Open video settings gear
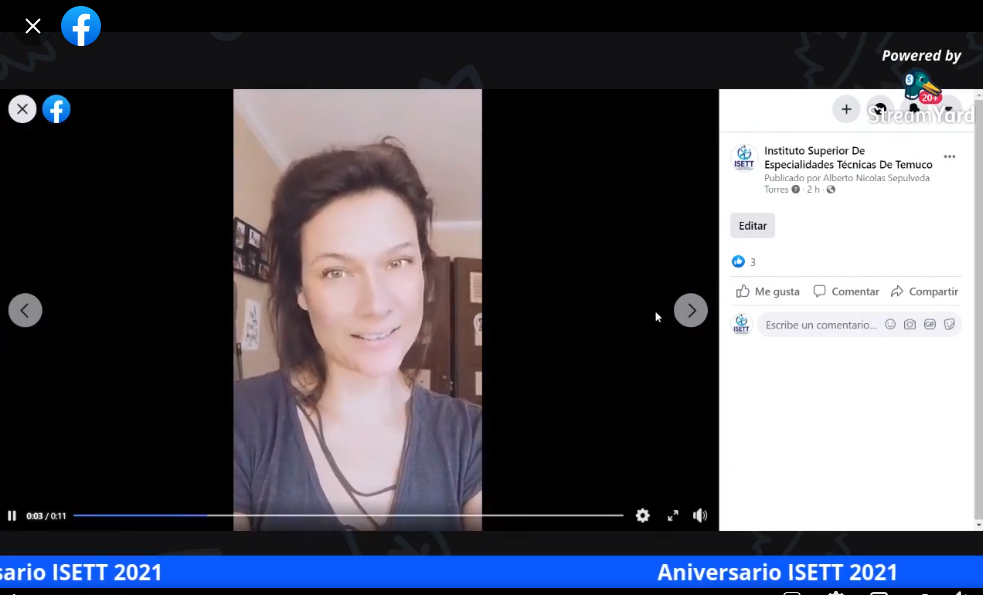Screen dimensions: 983x595 click(642, 516)
